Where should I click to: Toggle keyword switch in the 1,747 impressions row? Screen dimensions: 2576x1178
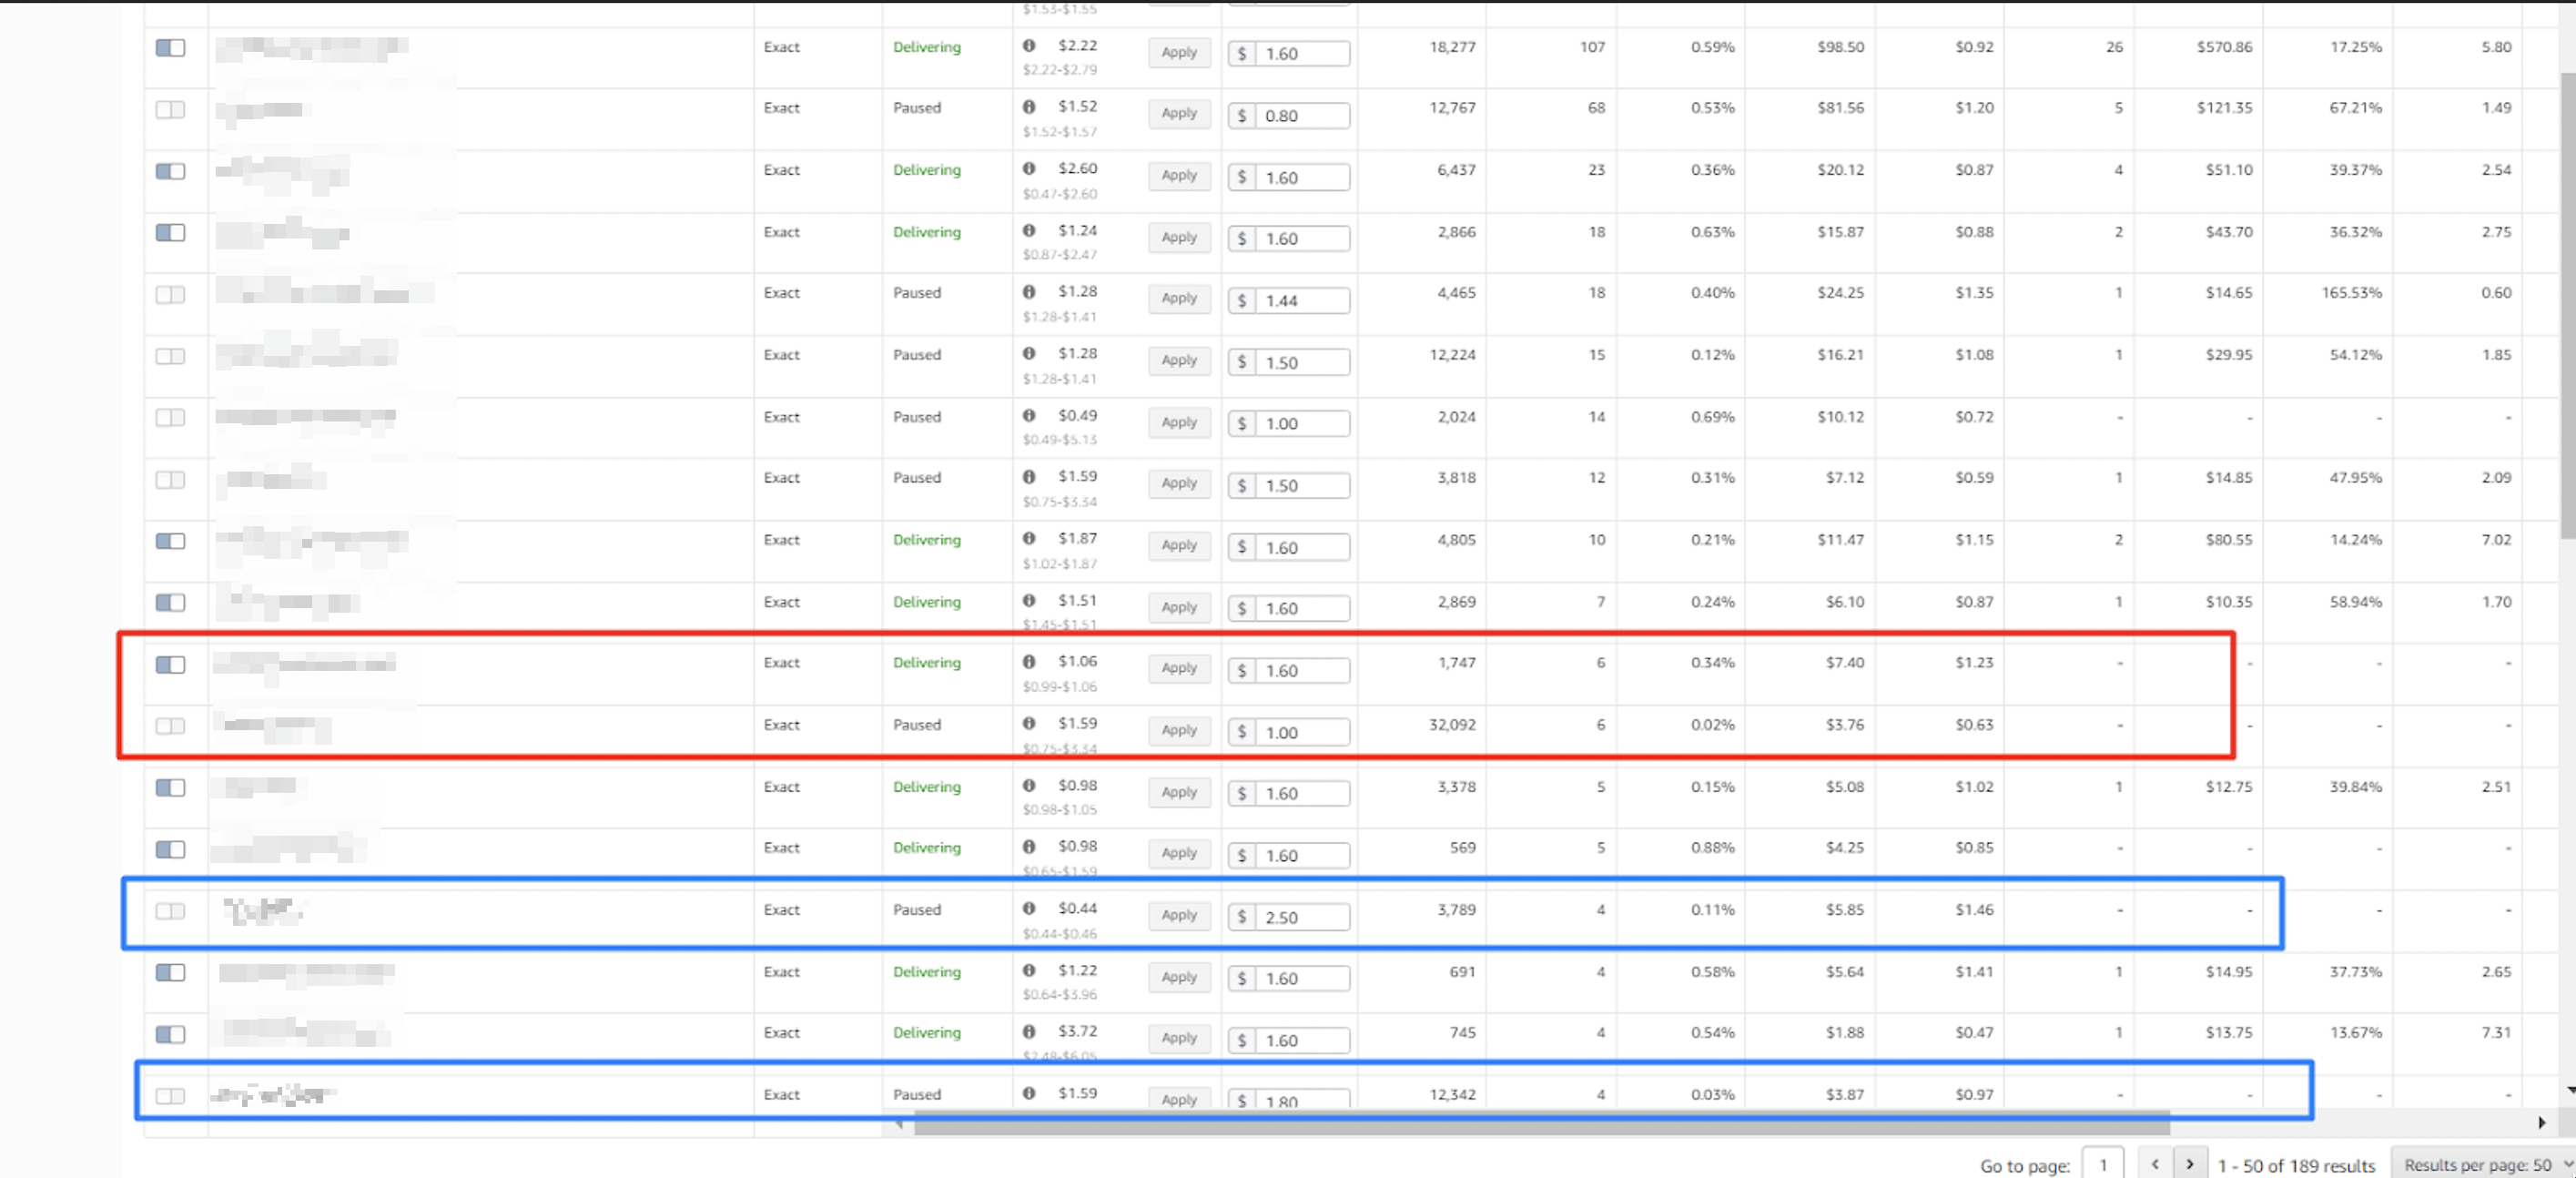[x=171, y=664]
